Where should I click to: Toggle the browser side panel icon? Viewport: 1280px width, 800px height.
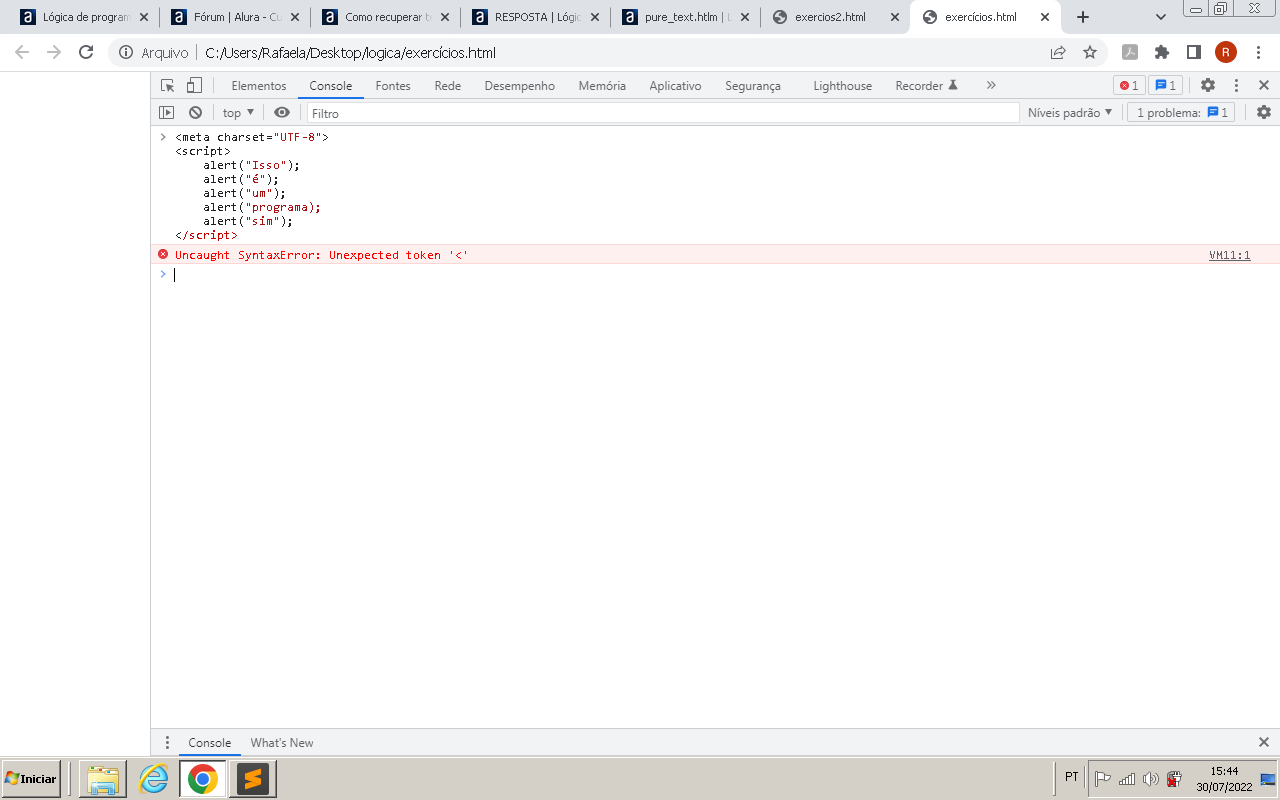tap(1194, 52)
